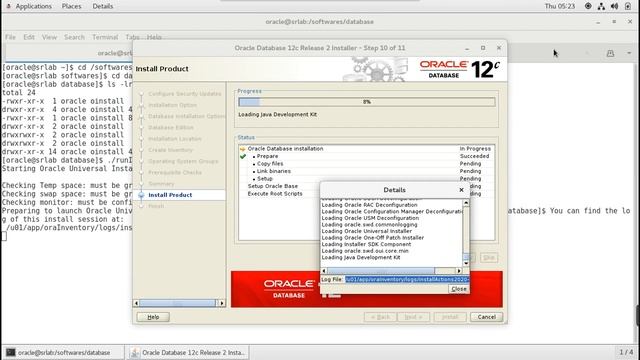Image resolution: width=640 pixels, height=360 pixels.
Task: Click the Copy files status row
Action: coord(367,164)
